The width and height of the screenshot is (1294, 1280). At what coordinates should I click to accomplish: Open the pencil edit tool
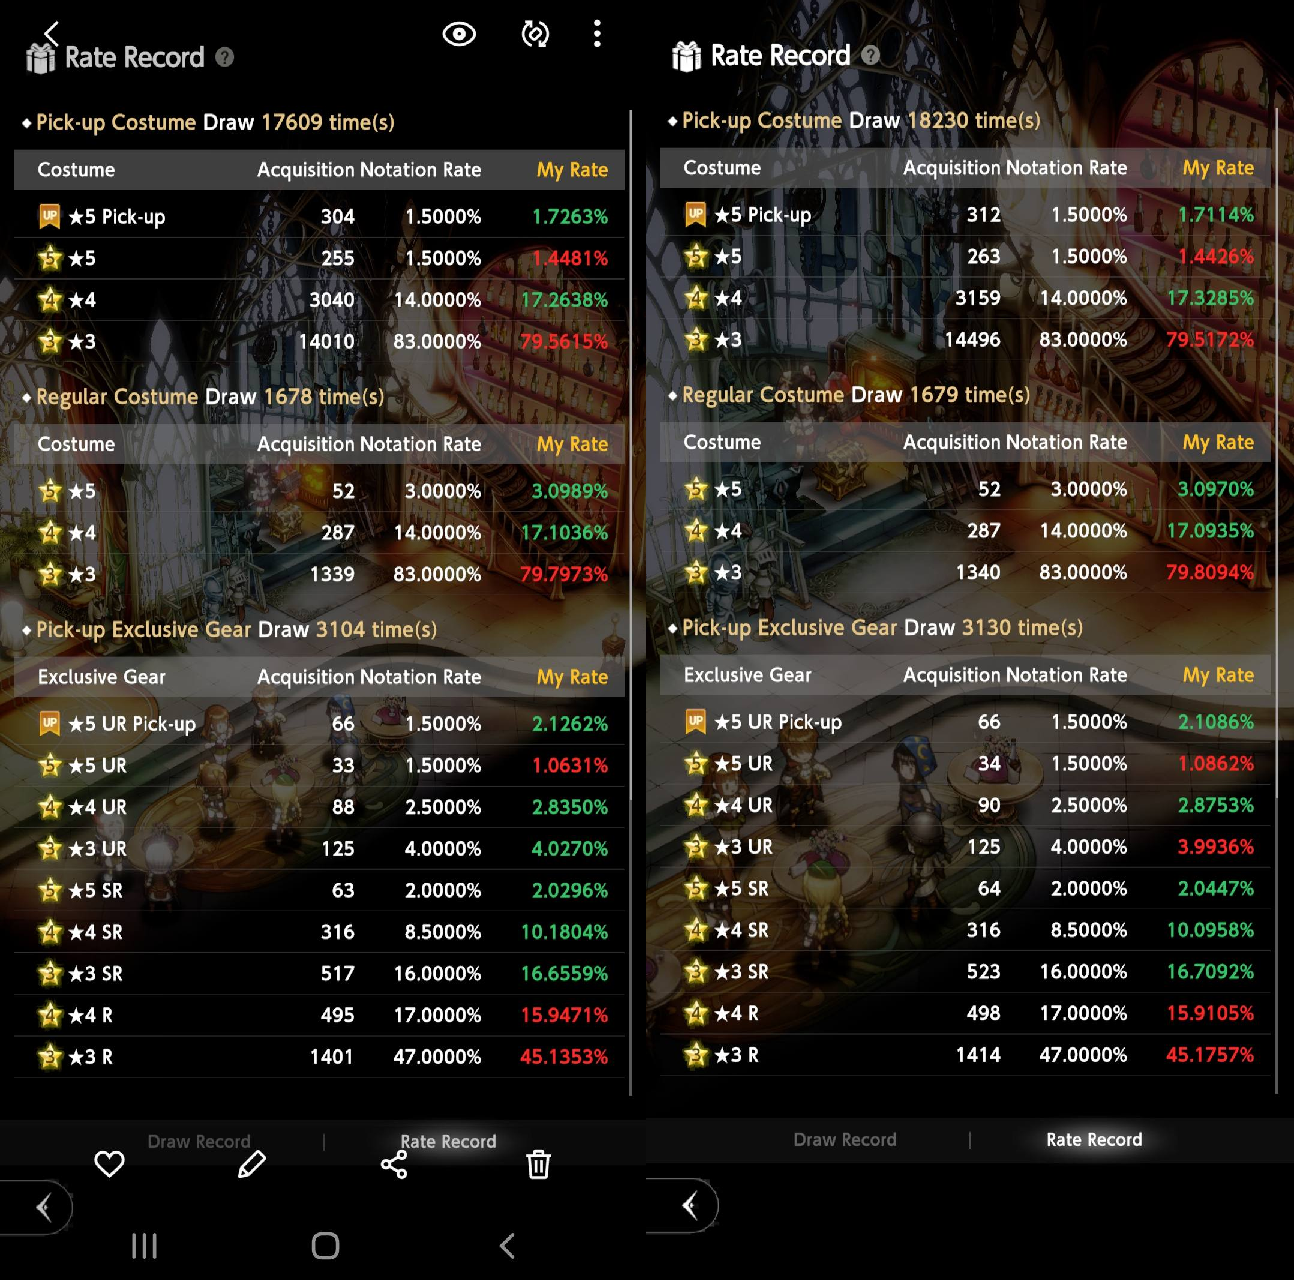pyautogui.click(x=252, y=1164)
